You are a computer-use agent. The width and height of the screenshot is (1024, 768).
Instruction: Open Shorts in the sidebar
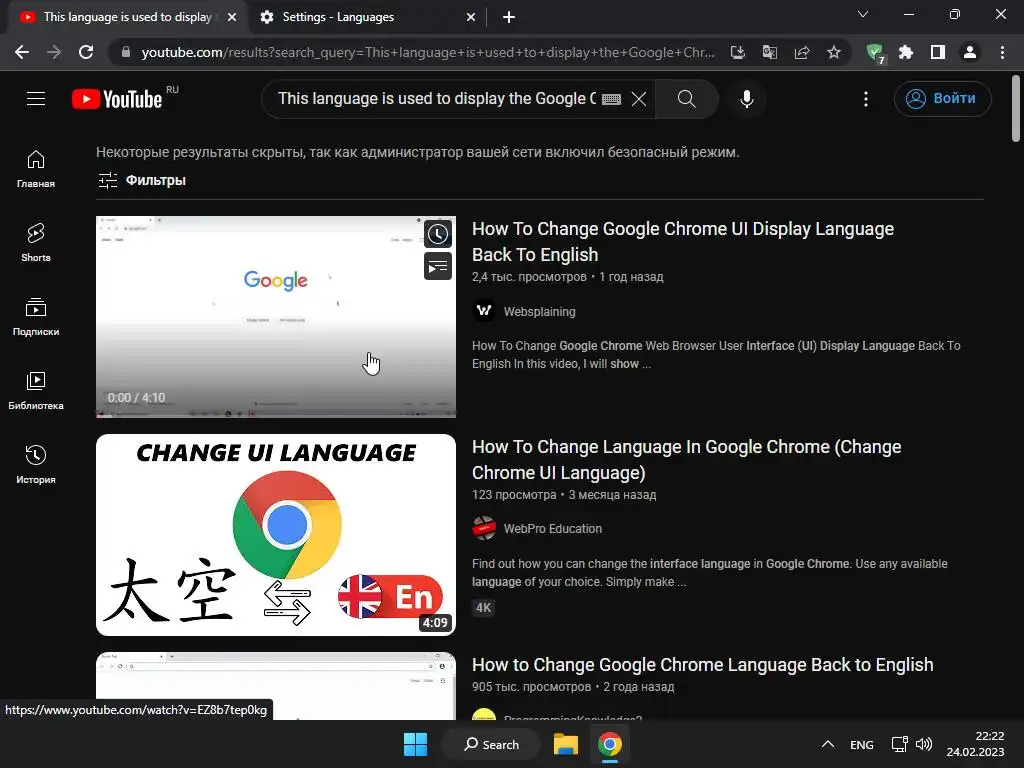point(36,242)
